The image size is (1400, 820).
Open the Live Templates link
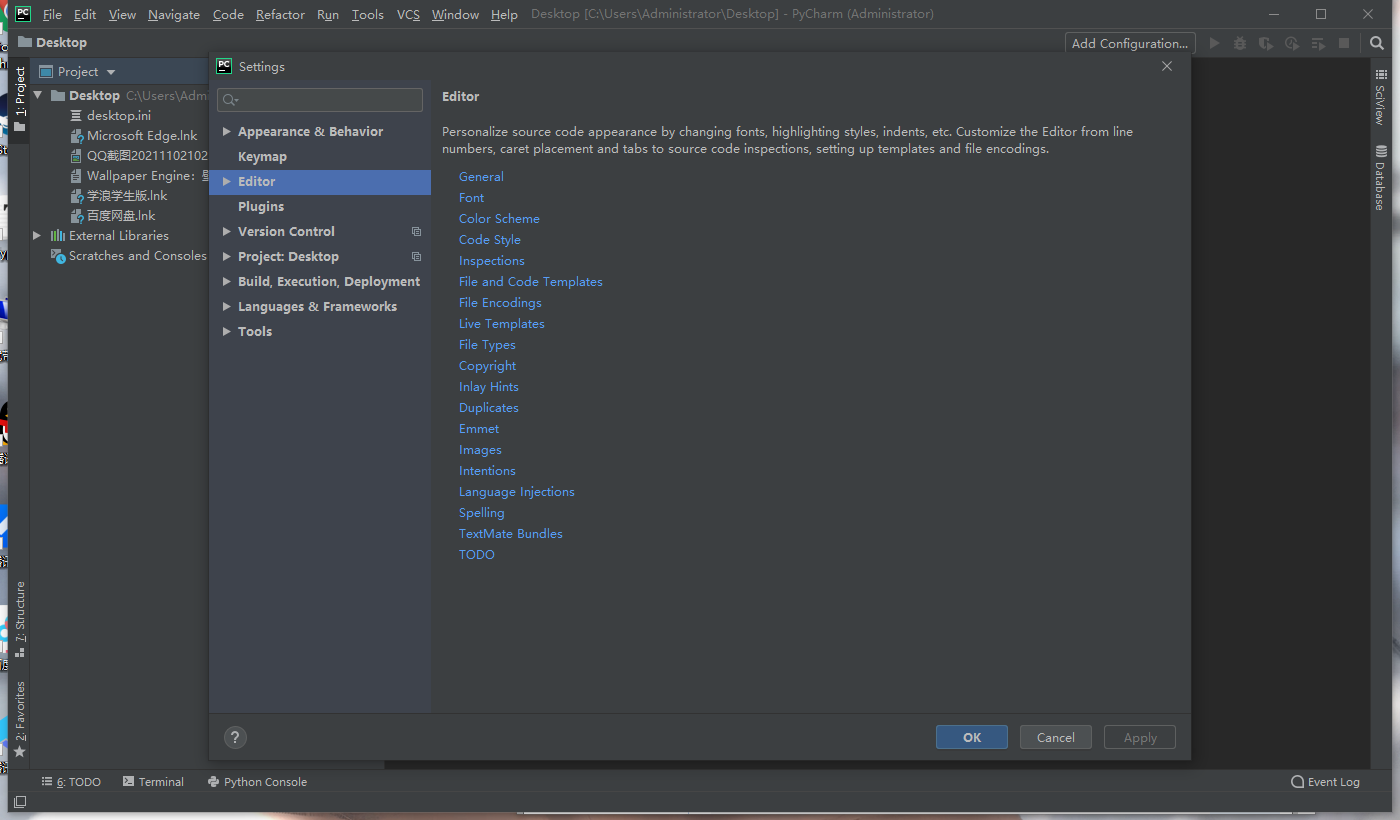tap(502, 324)
